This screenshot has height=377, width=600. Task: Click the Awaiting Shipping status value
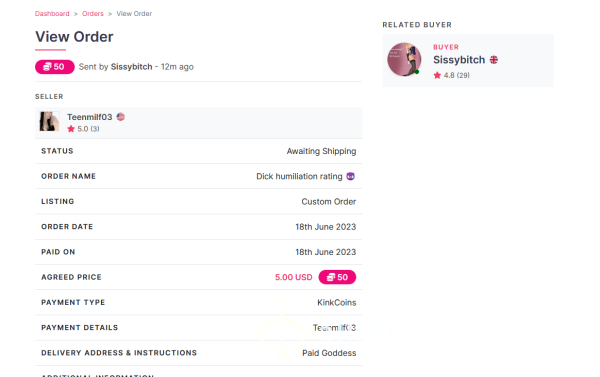point(321,151)
